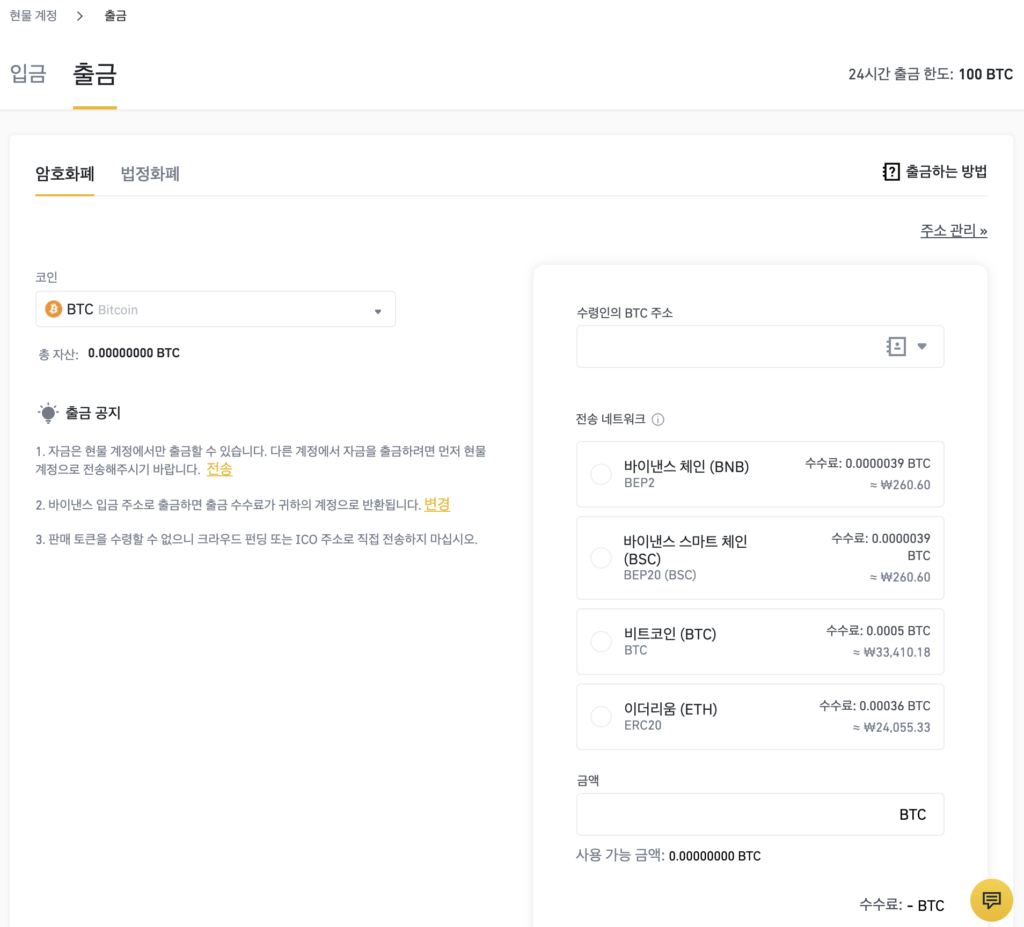Screen dimensions: 1024x927
Task: Expand the recipient address dropdown arrow
Action: tap(922, 346)
